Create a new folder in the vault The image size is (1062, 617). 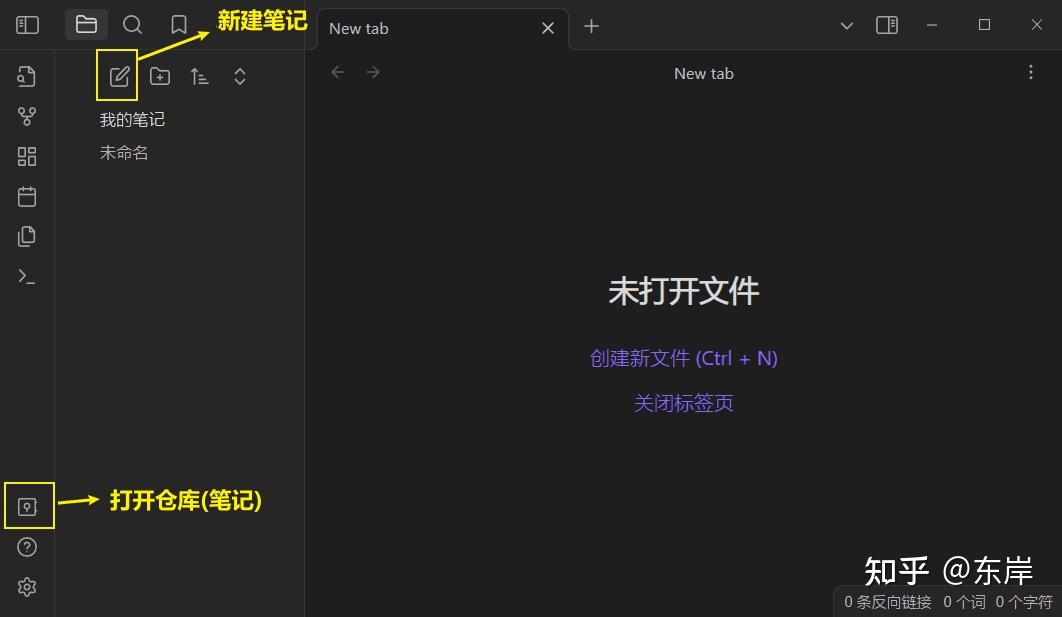[159, 75]
